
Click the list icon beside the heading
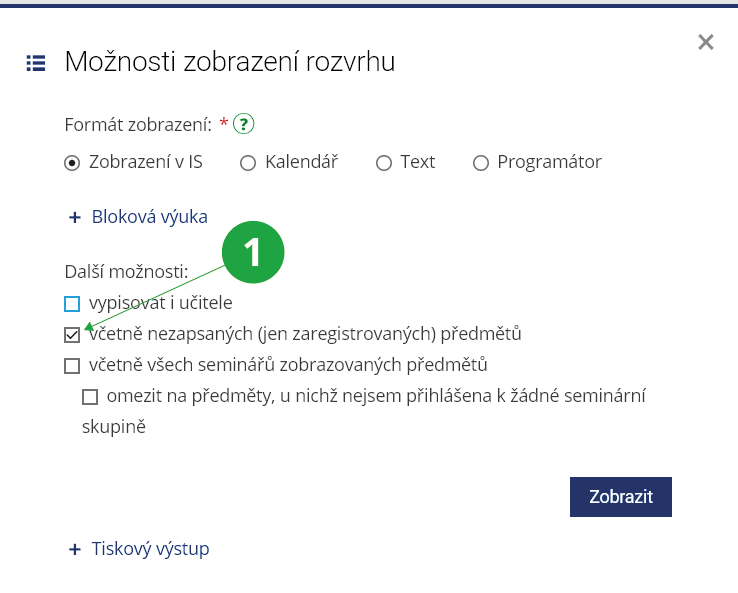(x=36, y=64)
